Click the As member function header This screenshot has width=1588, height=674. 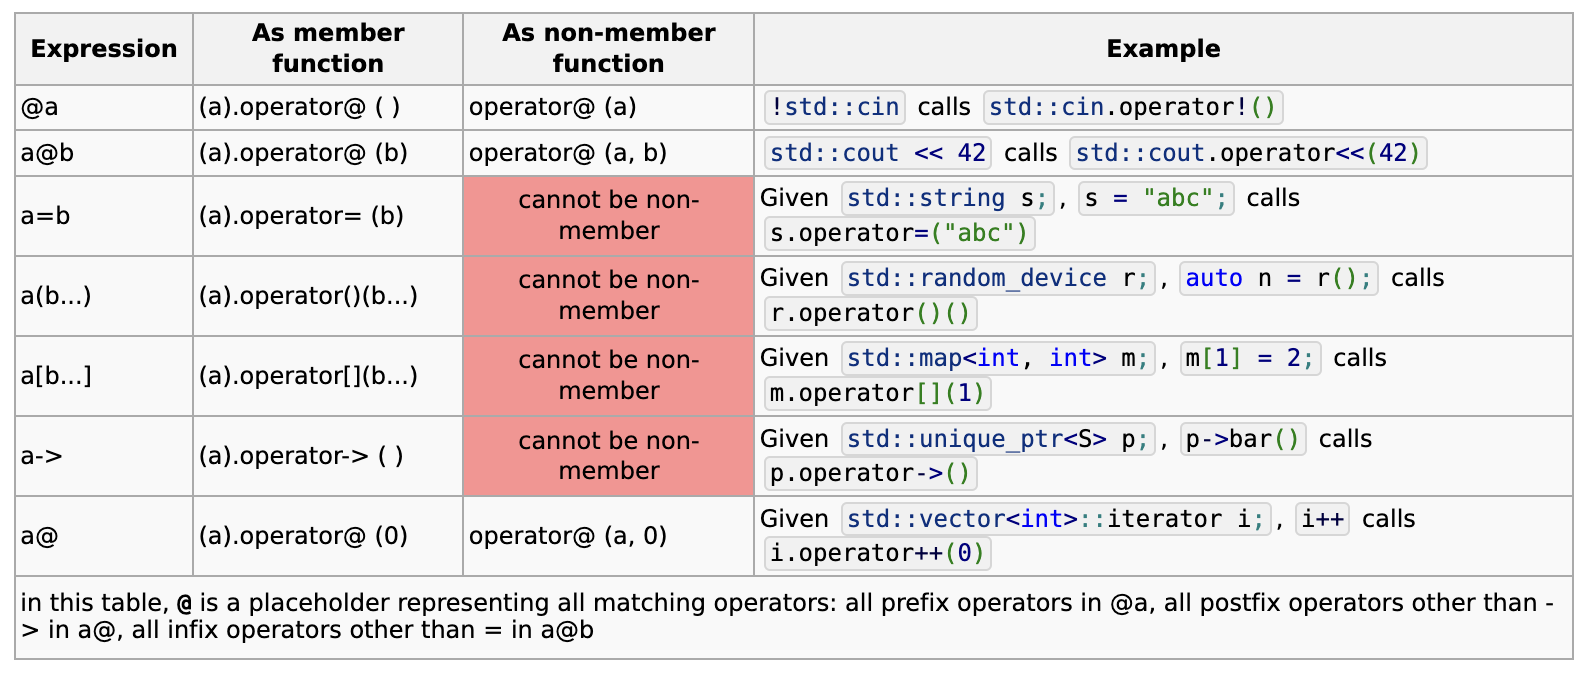[328, 49]
